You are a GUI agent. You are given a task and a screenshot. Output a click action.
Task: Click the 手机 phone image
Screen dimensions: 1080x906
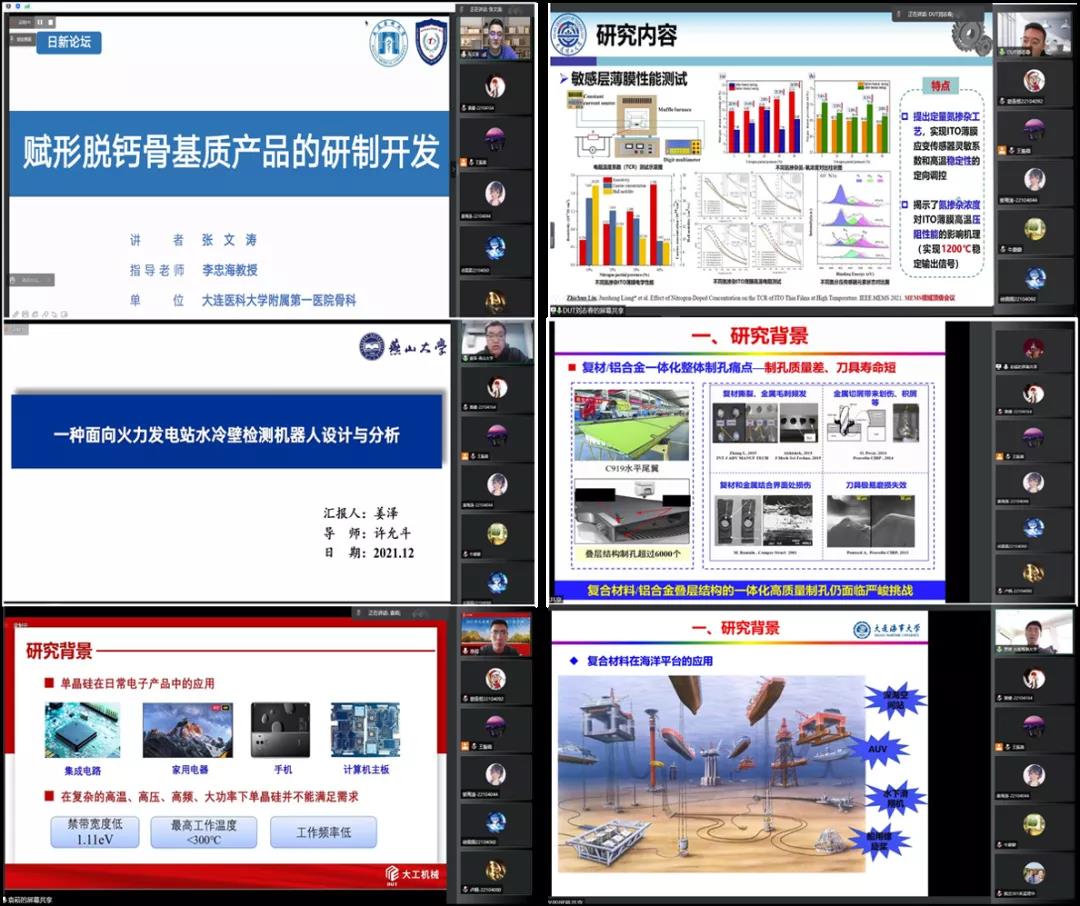pos(280,730)
